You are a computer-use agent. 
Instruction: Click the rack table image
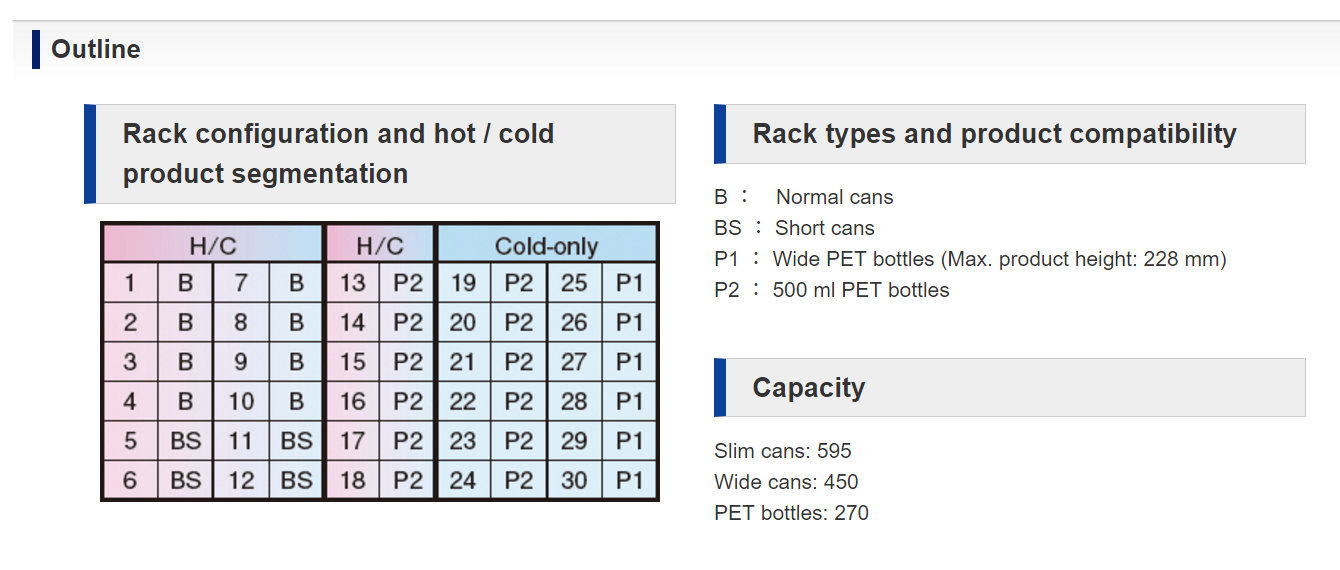pos(380,362)
